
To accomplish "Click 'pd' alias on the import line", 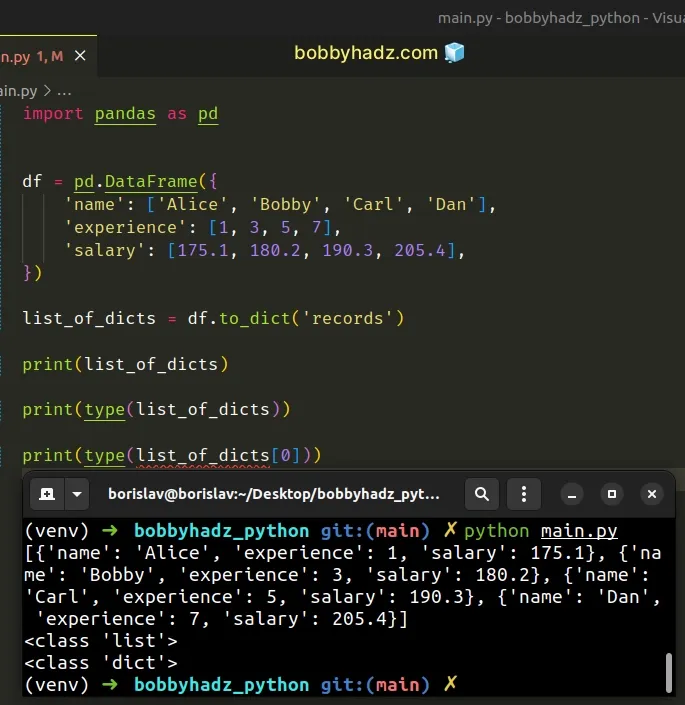I will [x=208, y=113].
